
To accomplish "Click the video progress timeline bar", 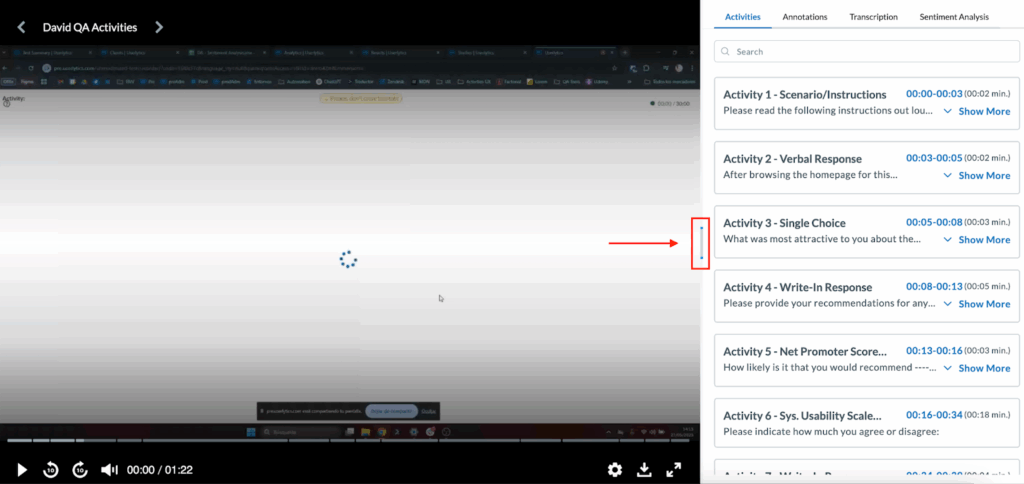I will coord(350,441).
